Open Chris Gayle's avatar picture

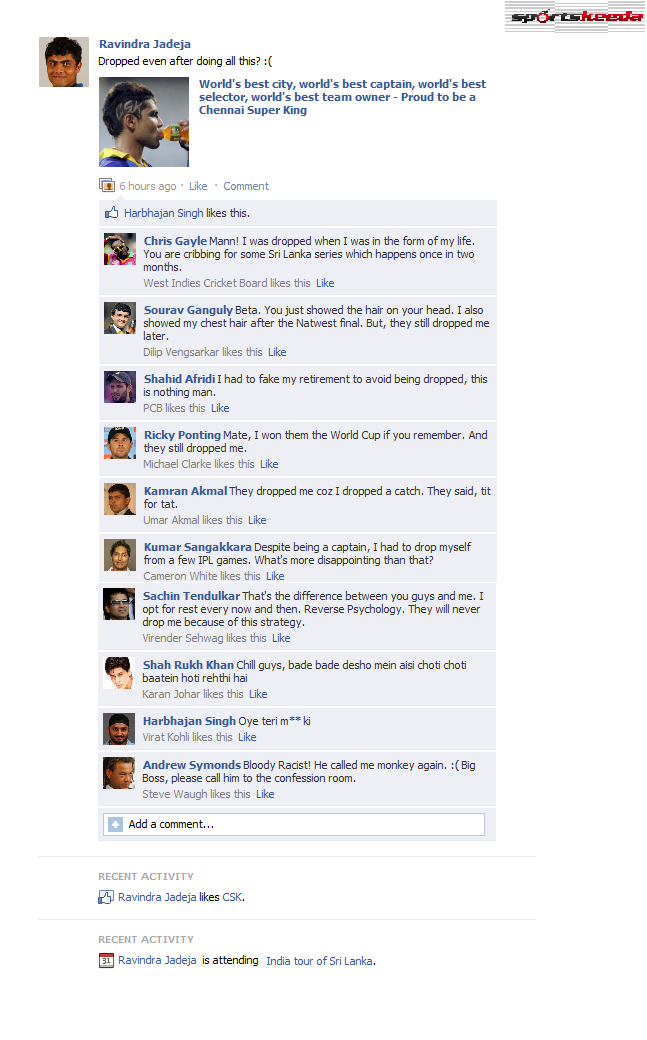coord(119,249)
